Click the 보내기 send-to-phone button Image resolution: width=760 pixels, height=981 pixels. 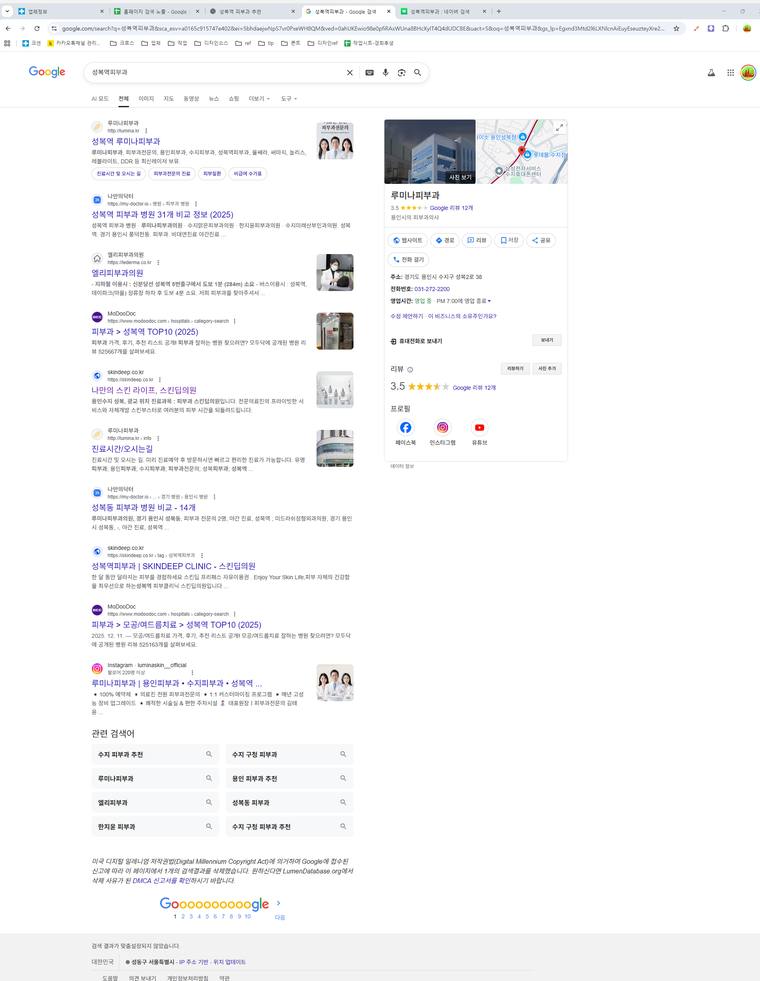[547, 340]
